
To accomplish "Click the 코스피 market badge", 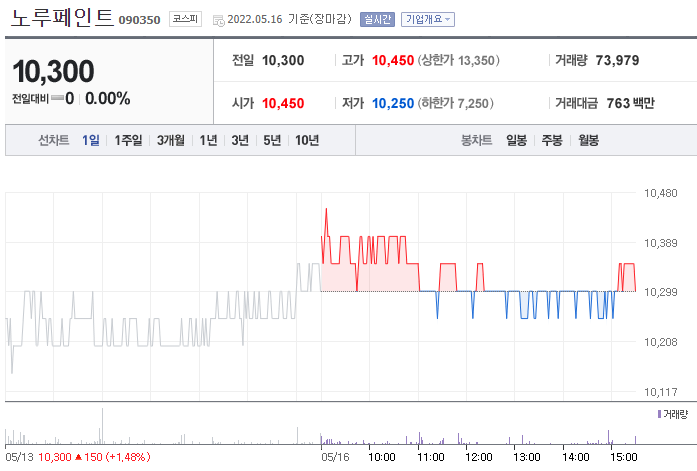I will pos(185,19).
